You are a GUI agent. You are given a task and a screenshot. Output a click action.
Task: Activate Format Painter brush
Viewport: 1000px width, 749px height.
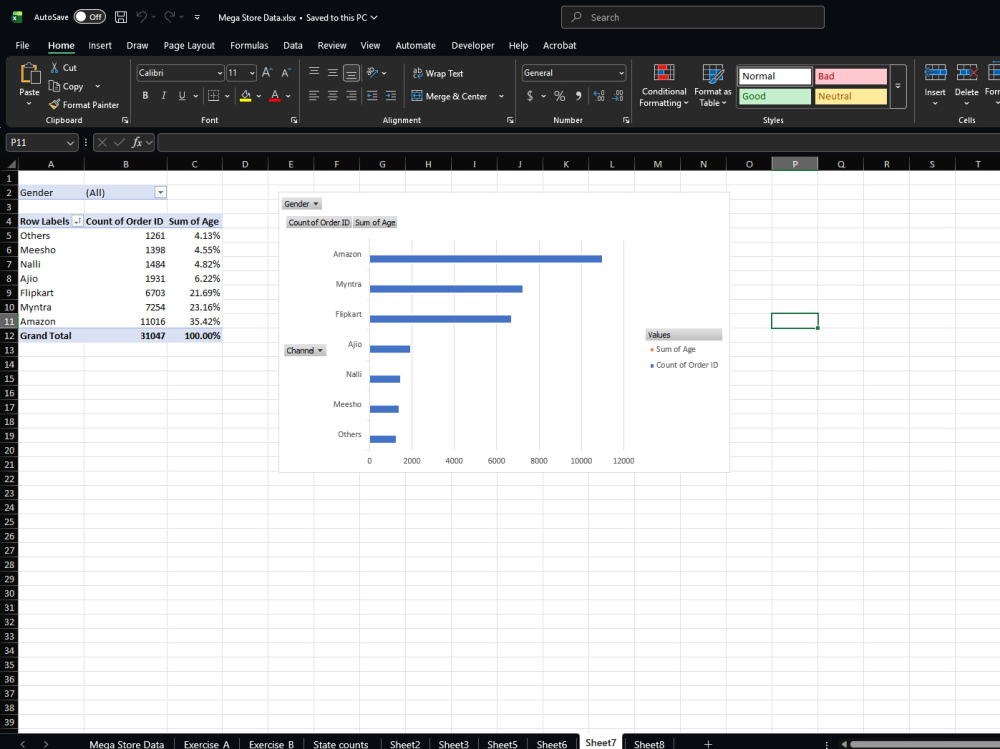(x=84, y=105)
